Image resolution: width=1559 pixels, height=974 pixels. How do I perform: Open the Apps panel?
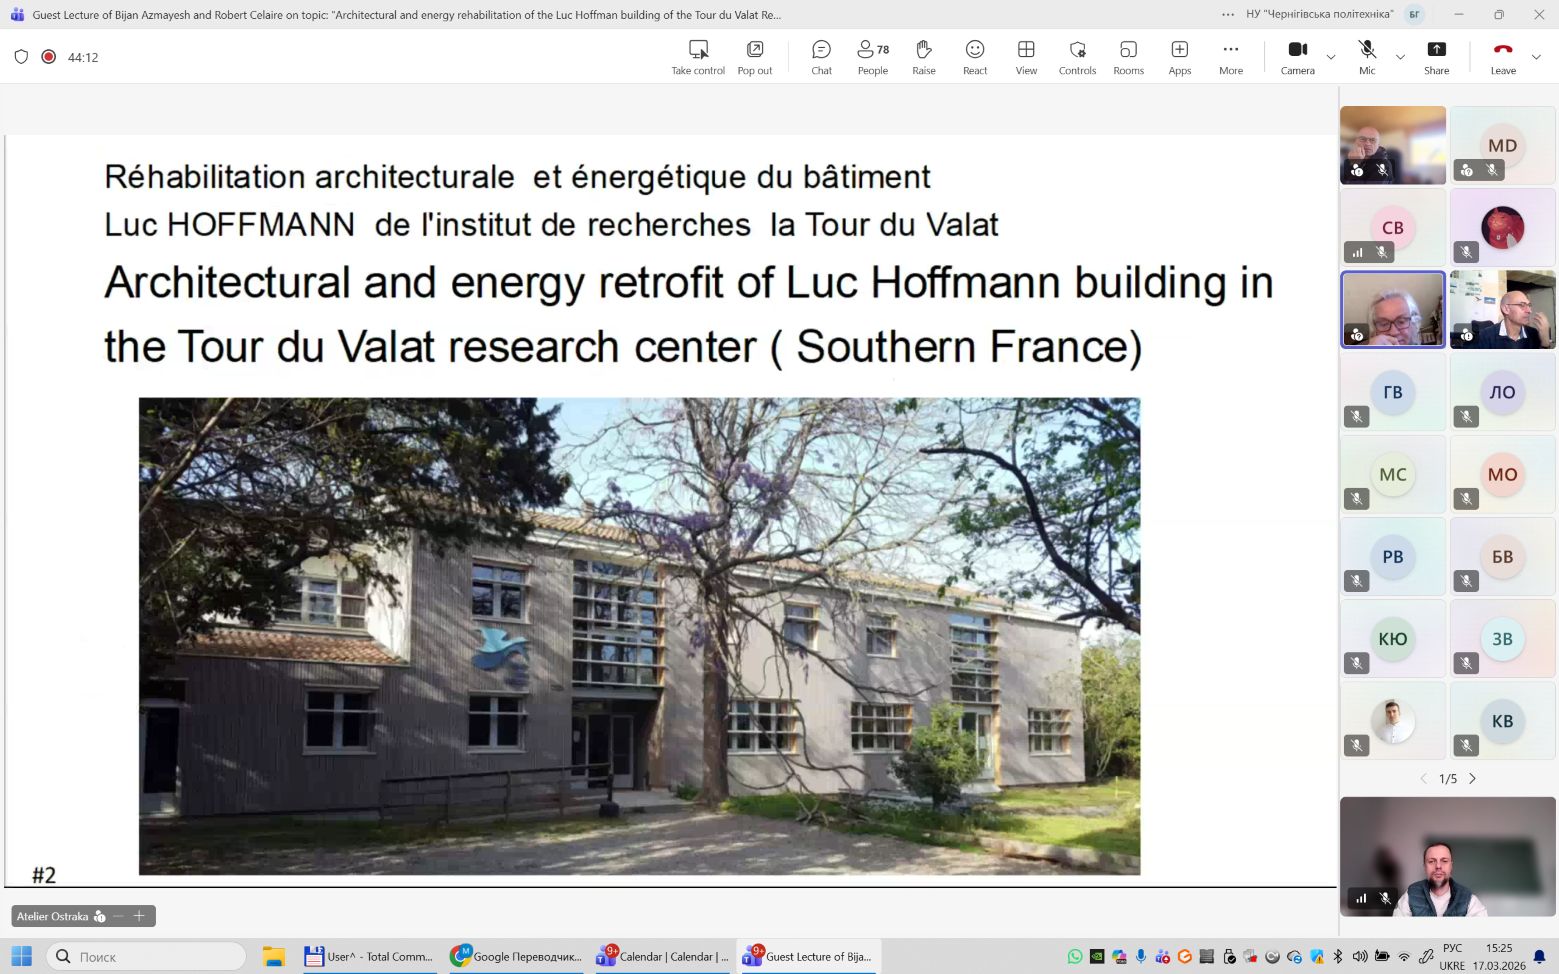point(1180,57)
